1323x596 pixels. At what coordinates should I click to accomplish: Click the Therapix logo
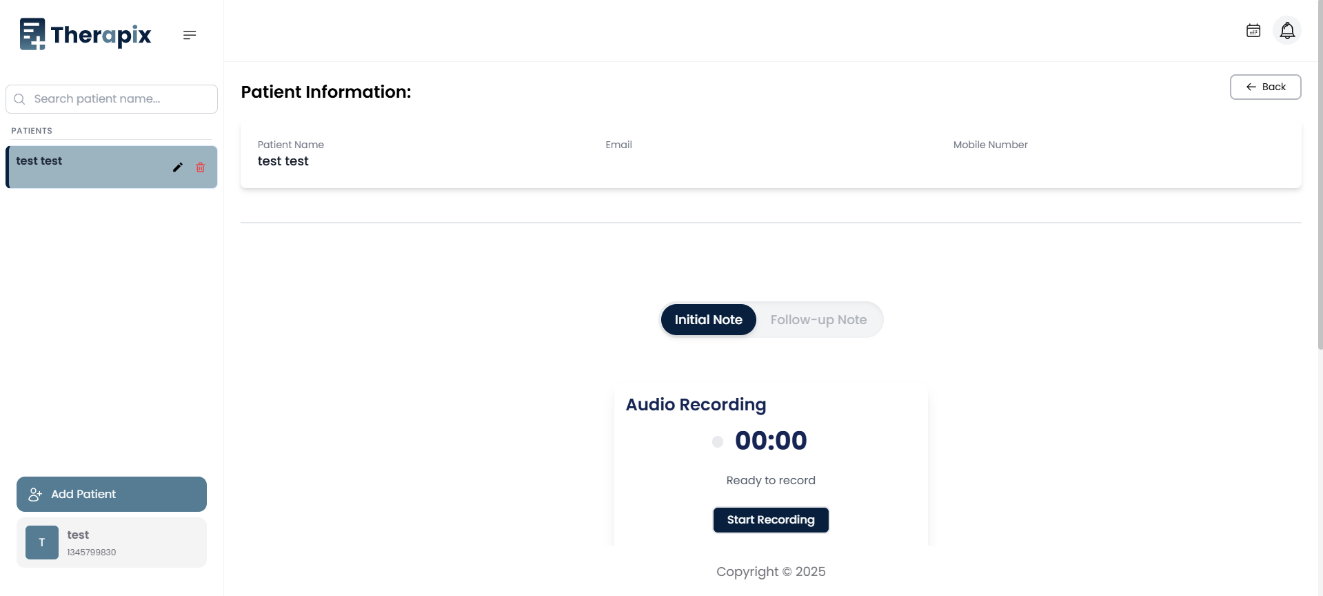pyautogui.click(x=86, y=35)
